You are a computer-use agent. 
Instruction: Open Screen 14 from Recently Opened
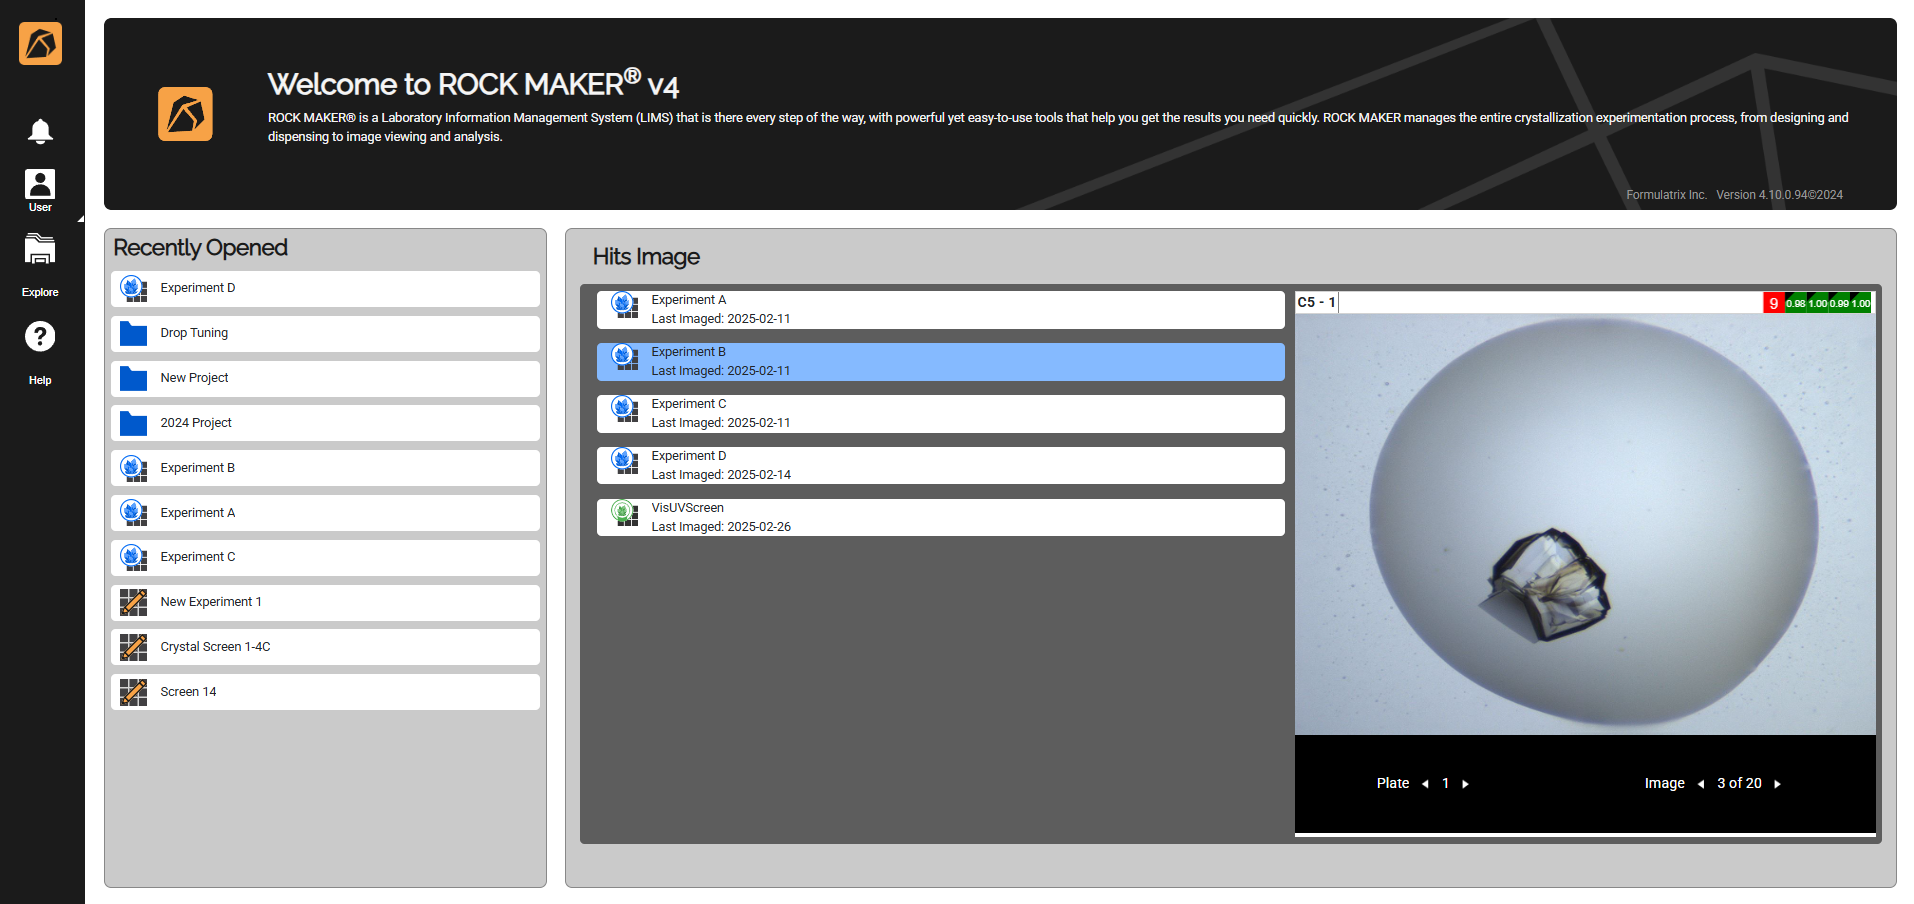coord(325,692)
